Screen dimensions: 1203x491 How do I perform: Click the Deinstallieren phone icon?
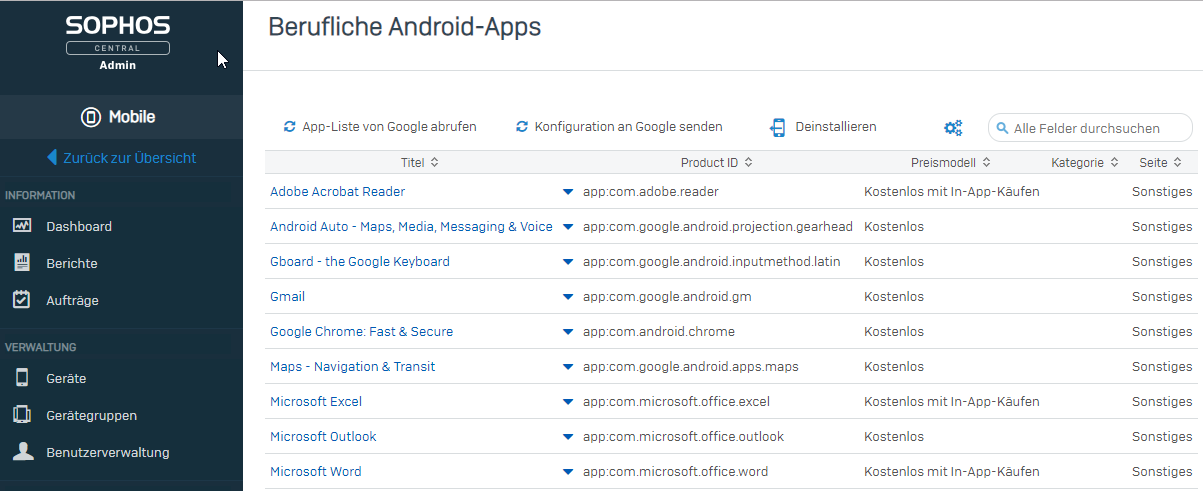[x=778, y=127]
